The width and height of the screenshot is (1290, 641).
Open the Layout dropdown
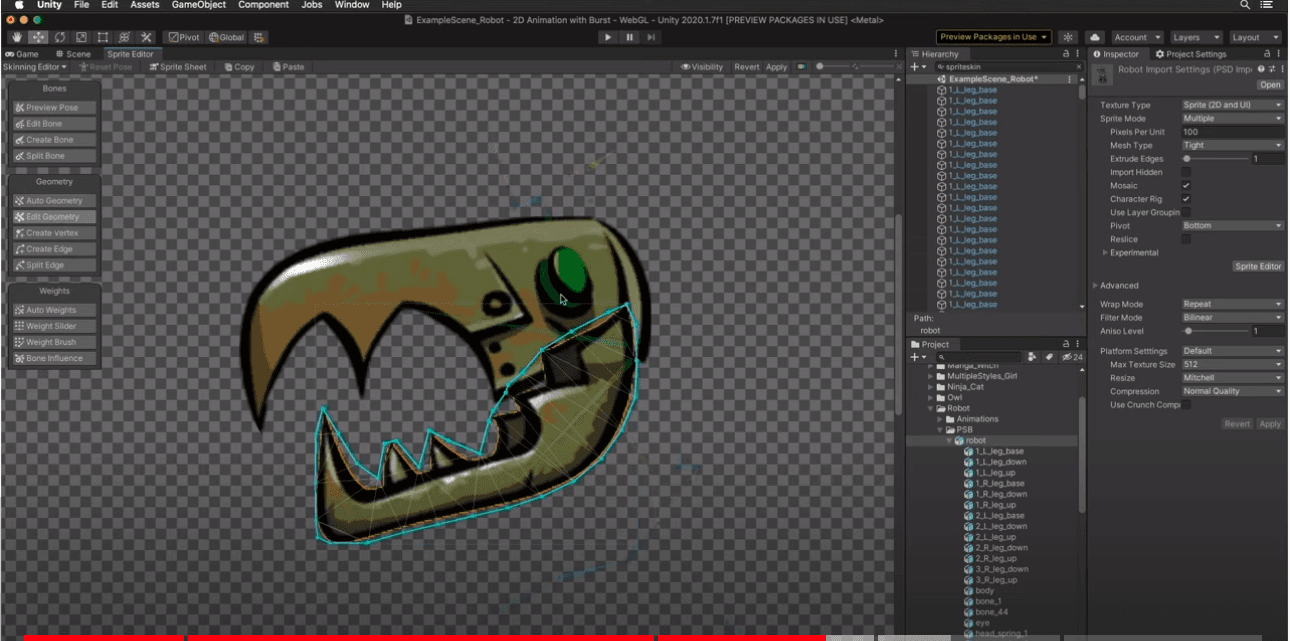pos(1253,37)
